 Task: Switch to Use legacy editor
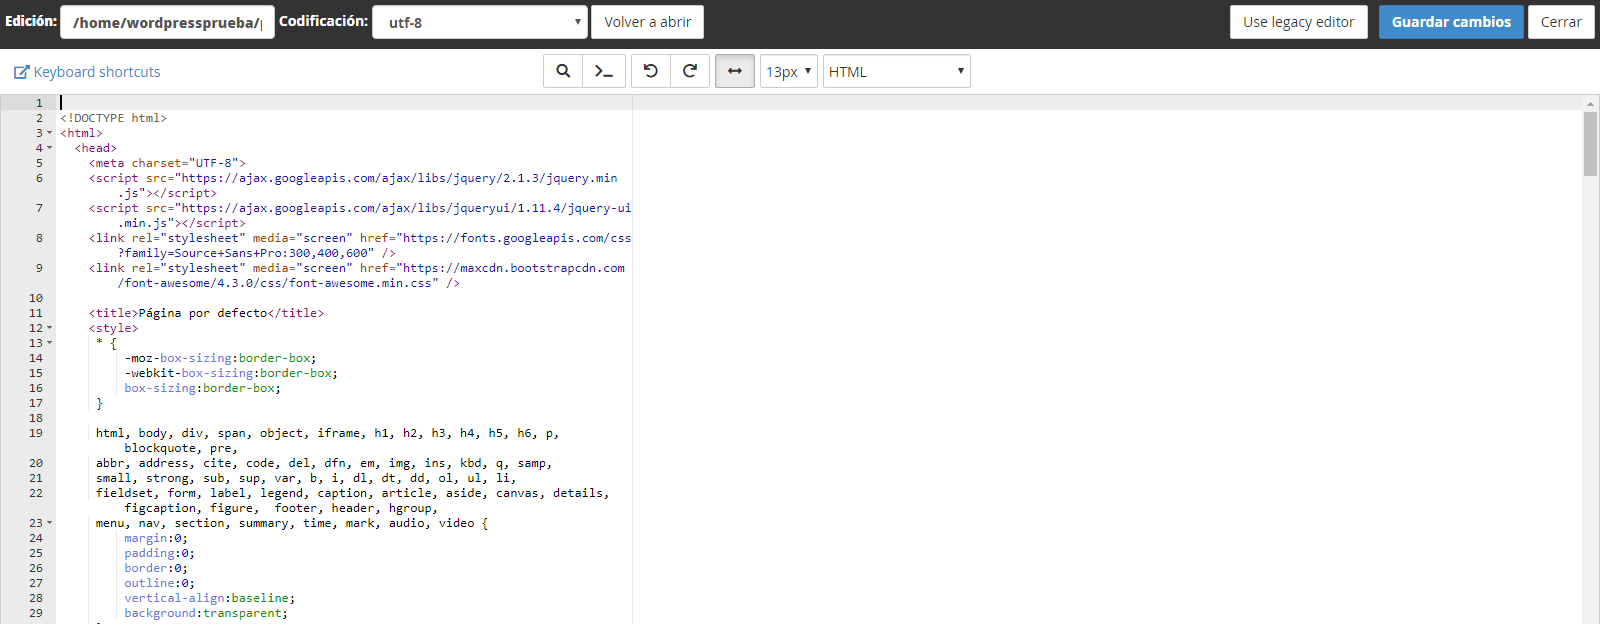[1299, 22]
